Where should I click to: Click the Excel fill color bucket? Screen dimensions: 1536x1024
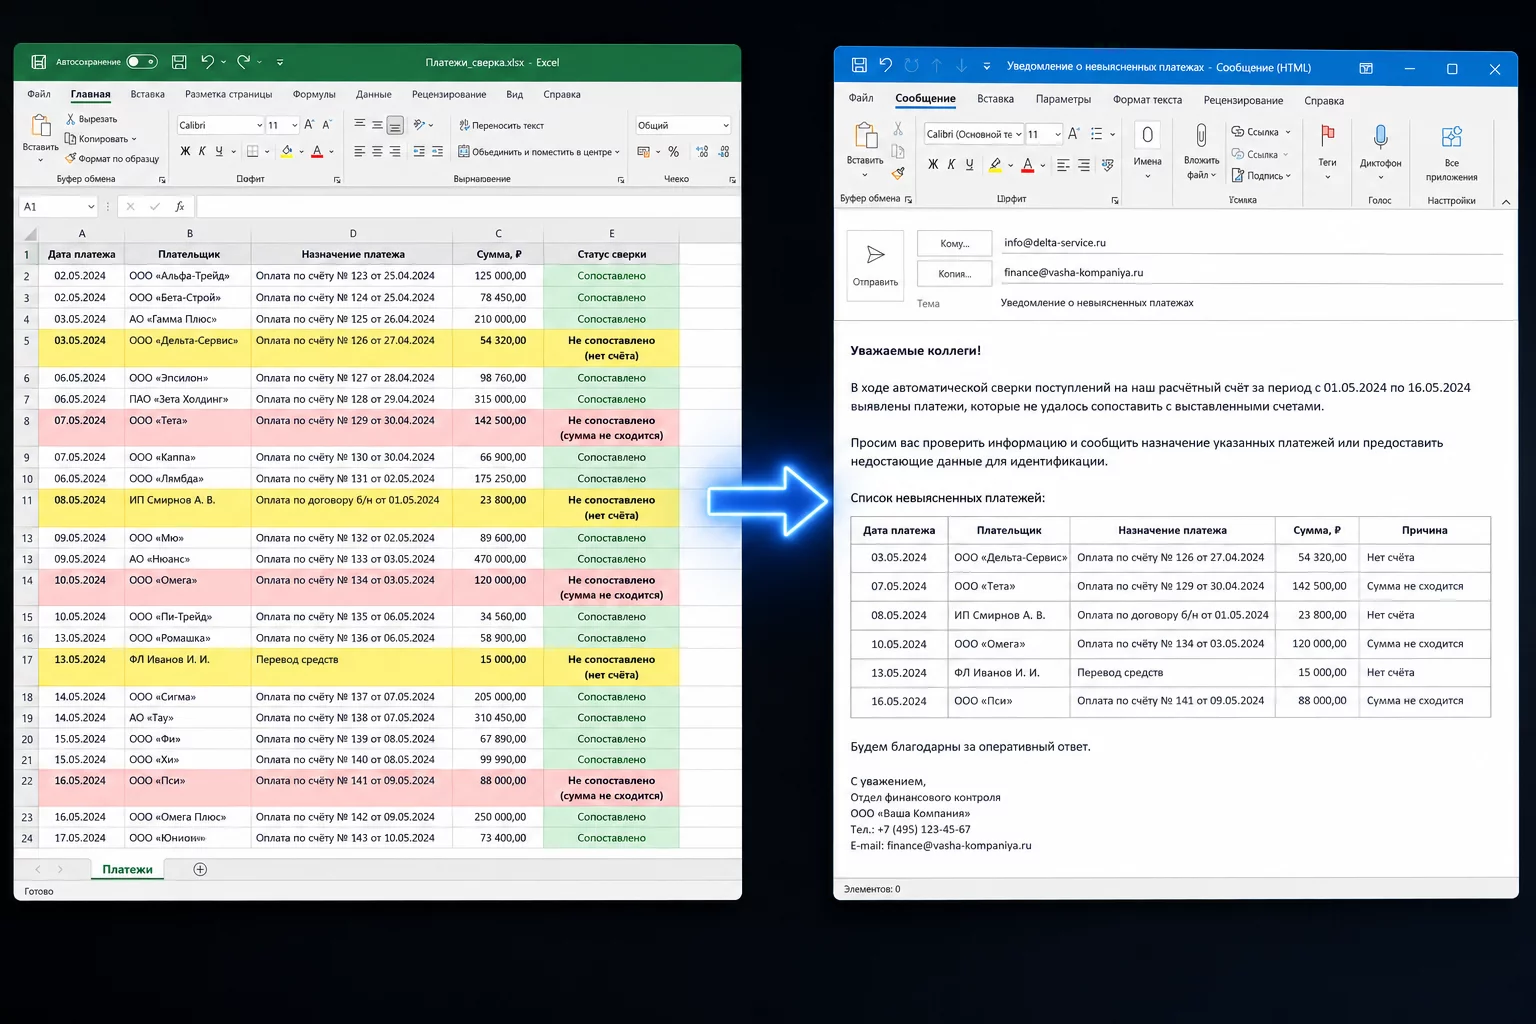pos(287,152)
